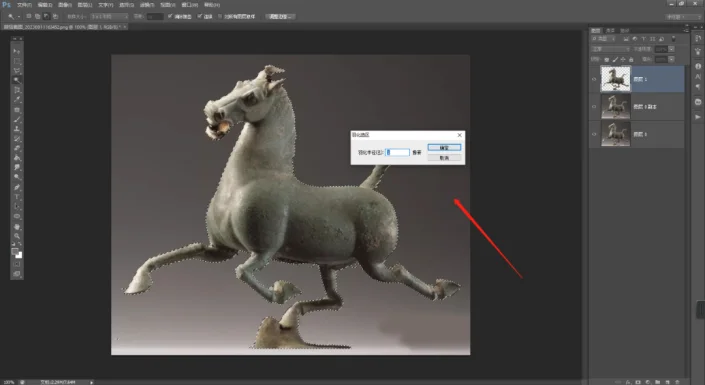This screenshot has width=705, height=385.
Task: Select the Eraser tool
Action: click(x=17, y=148)
